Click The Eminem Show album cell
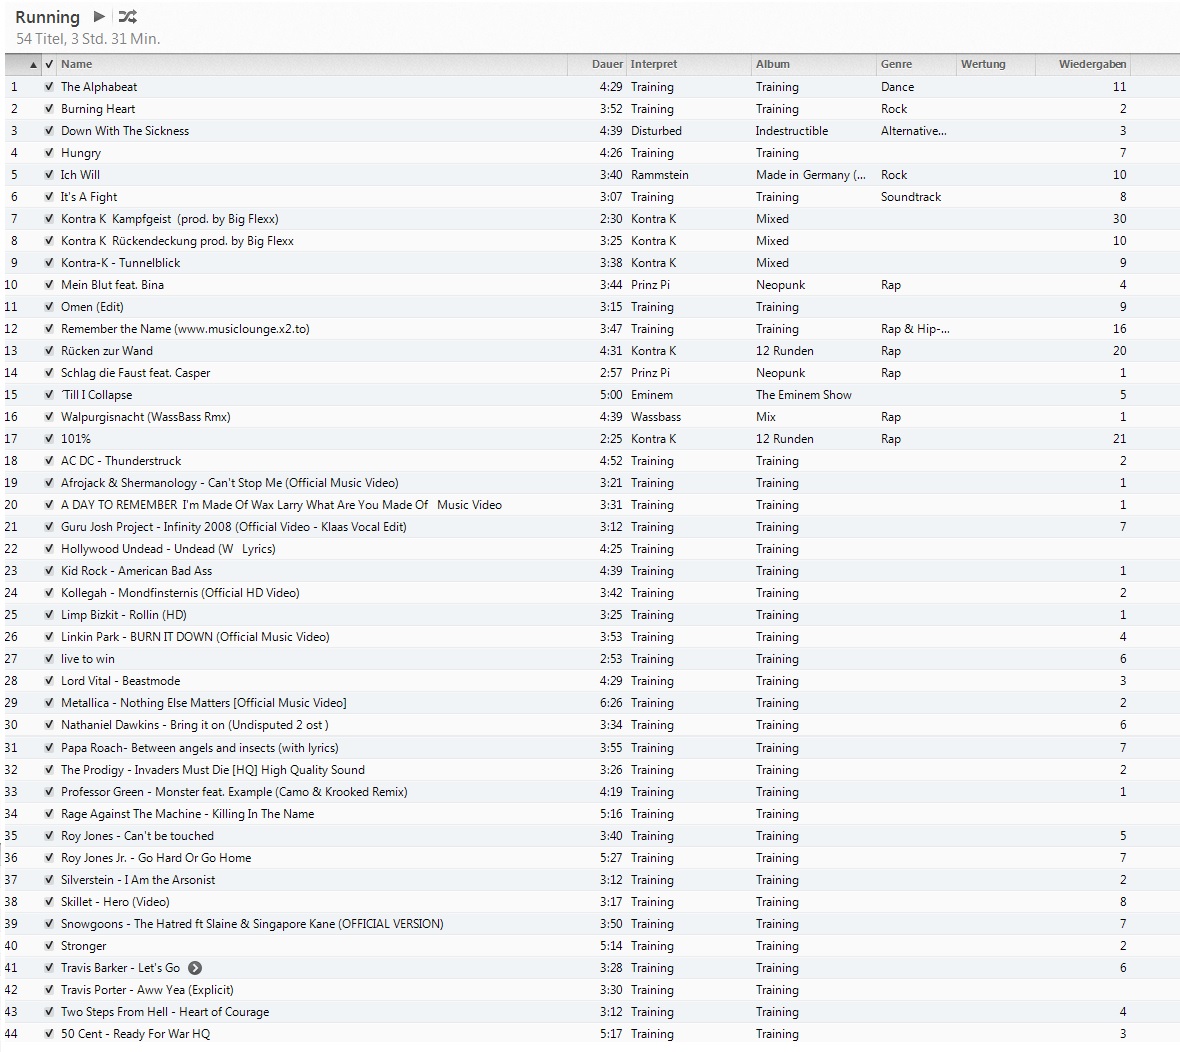The width and height of the screenshot is (1180, 1052). coord(804,395)
